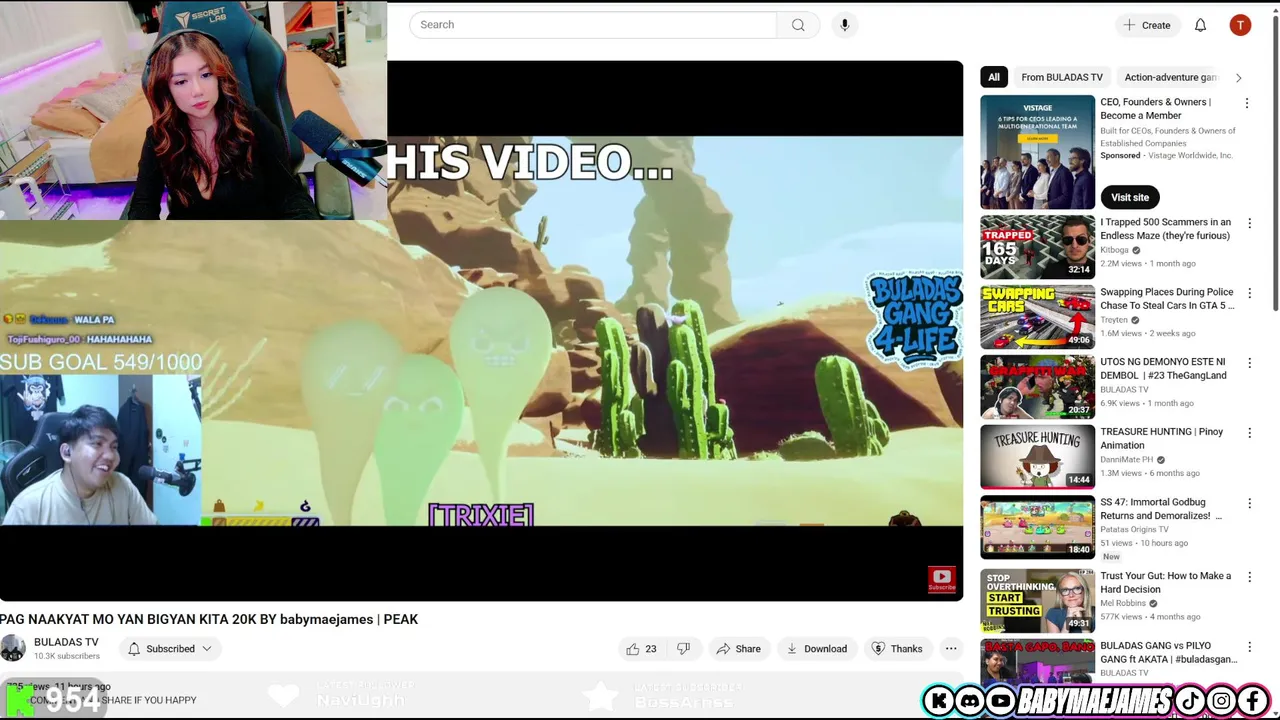This screenshot has height=720, width=1280.
Task: Open the Vistage CEO ad thumbnail
Action: [x=1038, y=152]
